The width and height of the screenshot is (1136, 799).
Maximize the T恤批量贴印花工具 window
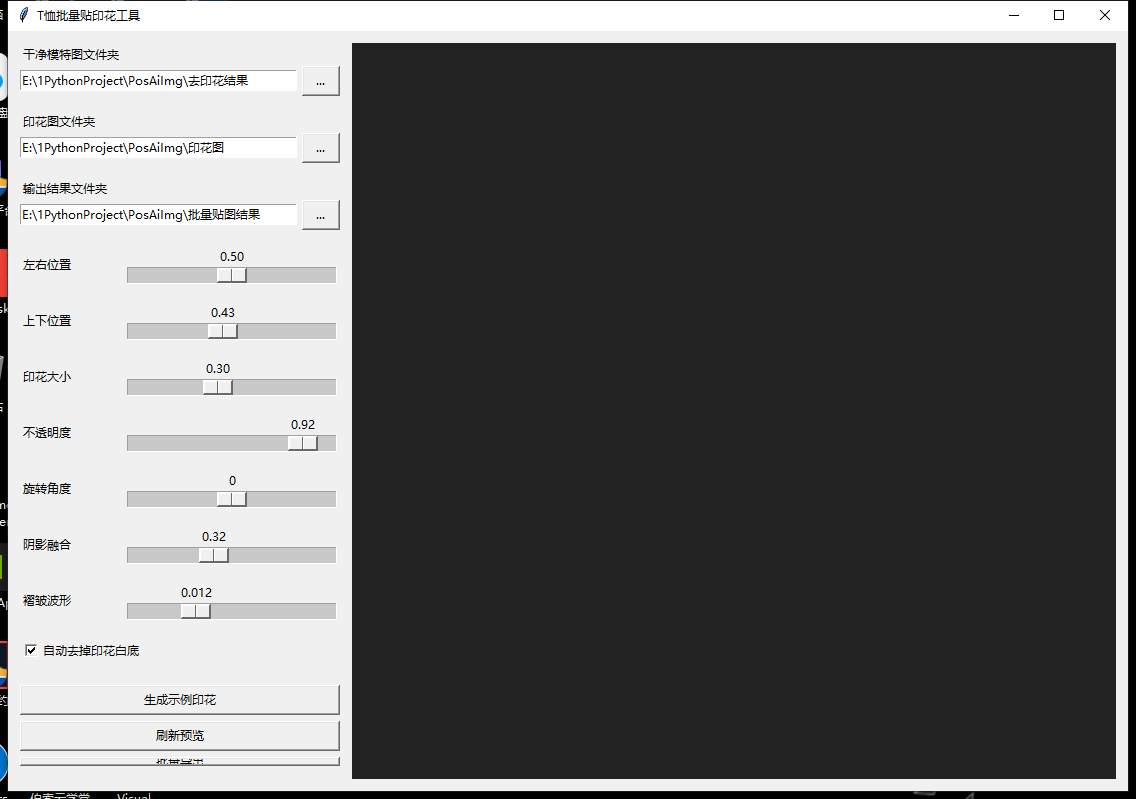pyautogui.click(x=1058, y=15)
